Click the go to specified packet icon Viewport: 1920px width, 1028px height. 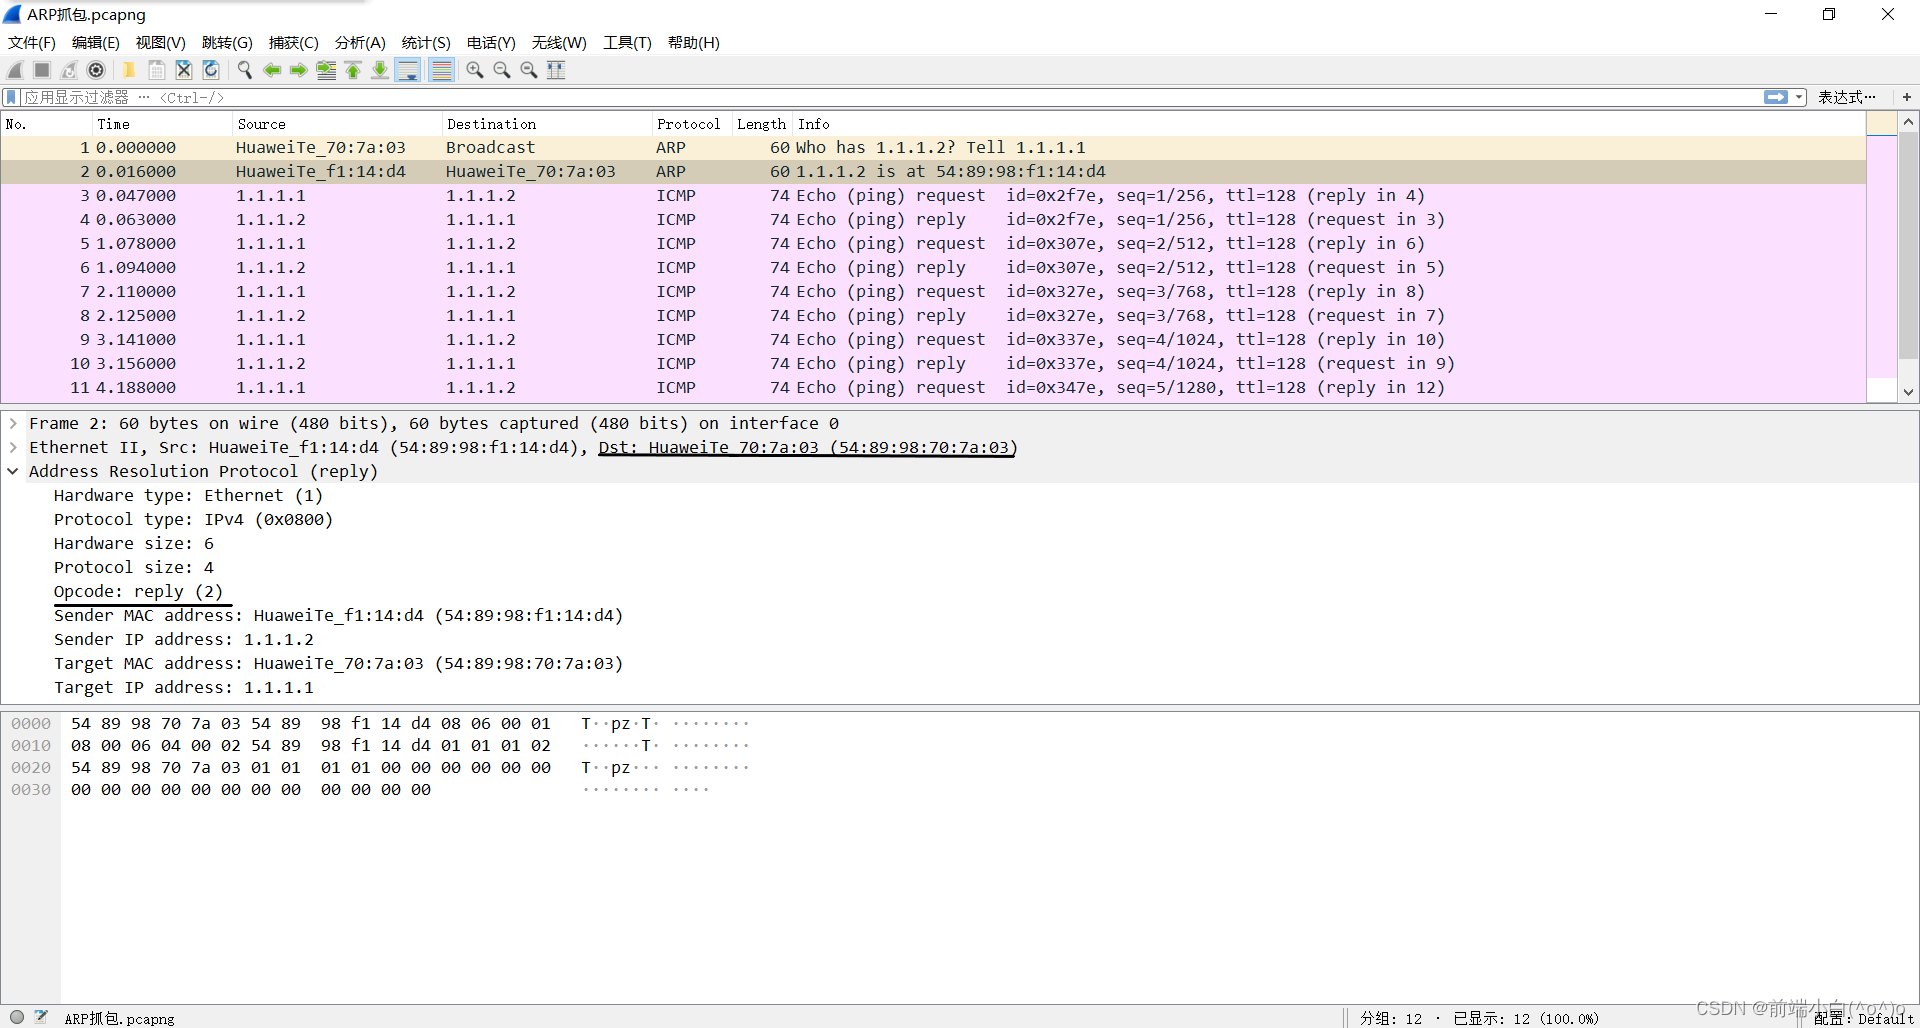326,70
